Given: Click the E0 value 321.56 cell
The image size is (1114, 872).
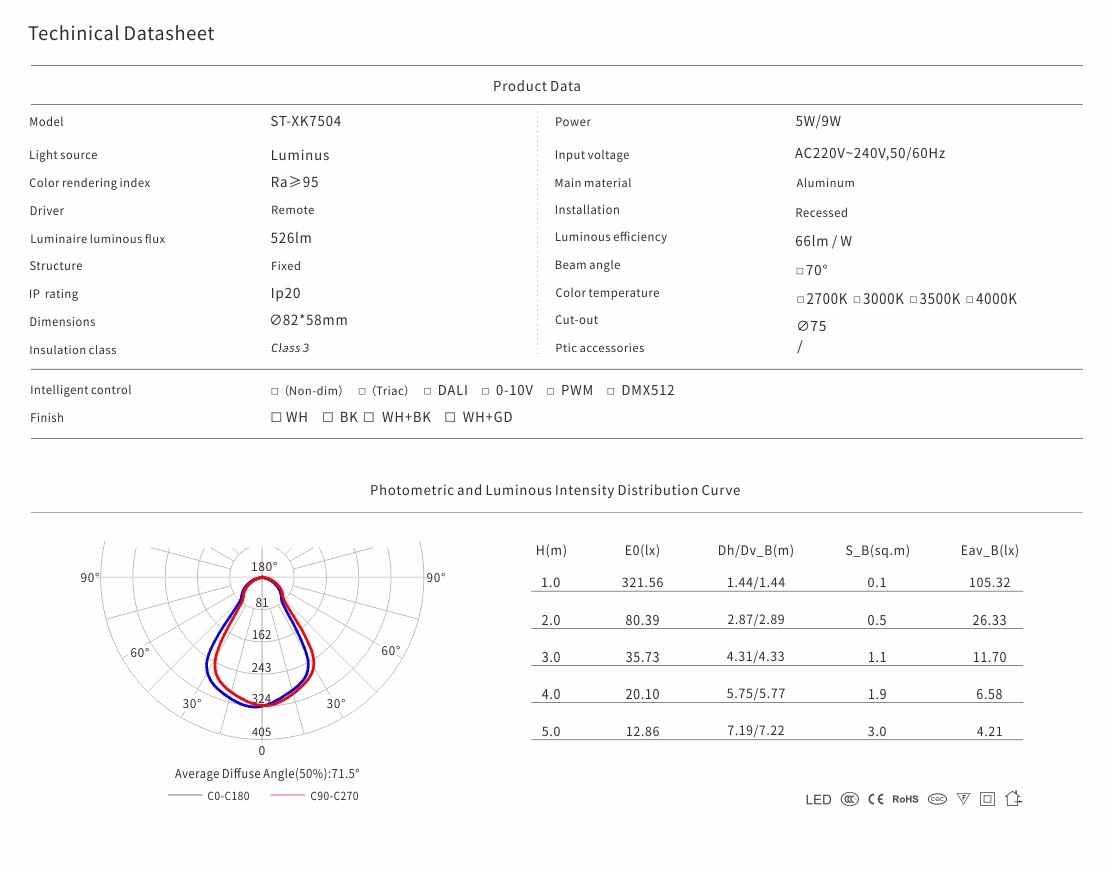Looking at the screenshot, I should pyautogui.click(x=643, y=582).
